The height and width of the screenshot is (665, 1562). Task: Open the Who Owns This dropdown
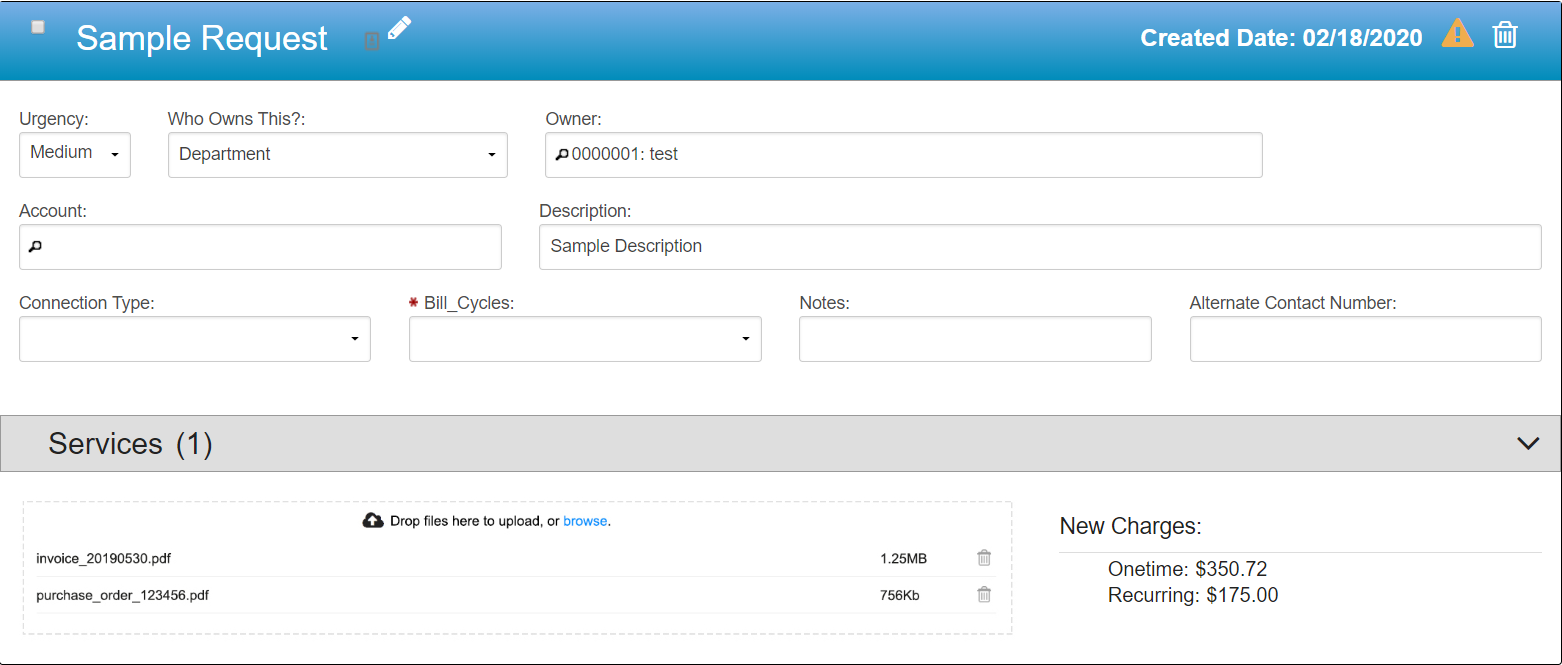point(337,155)
